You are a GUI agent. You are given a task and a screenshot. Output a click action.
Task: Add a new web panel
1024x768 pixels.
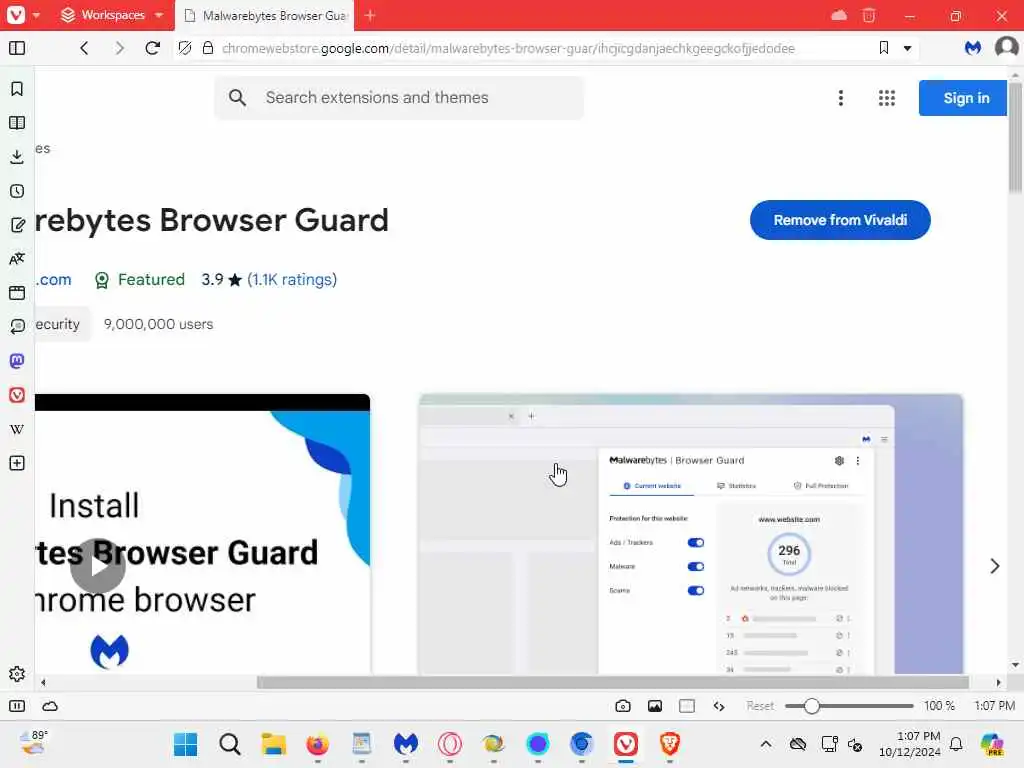tap(17, 463)
